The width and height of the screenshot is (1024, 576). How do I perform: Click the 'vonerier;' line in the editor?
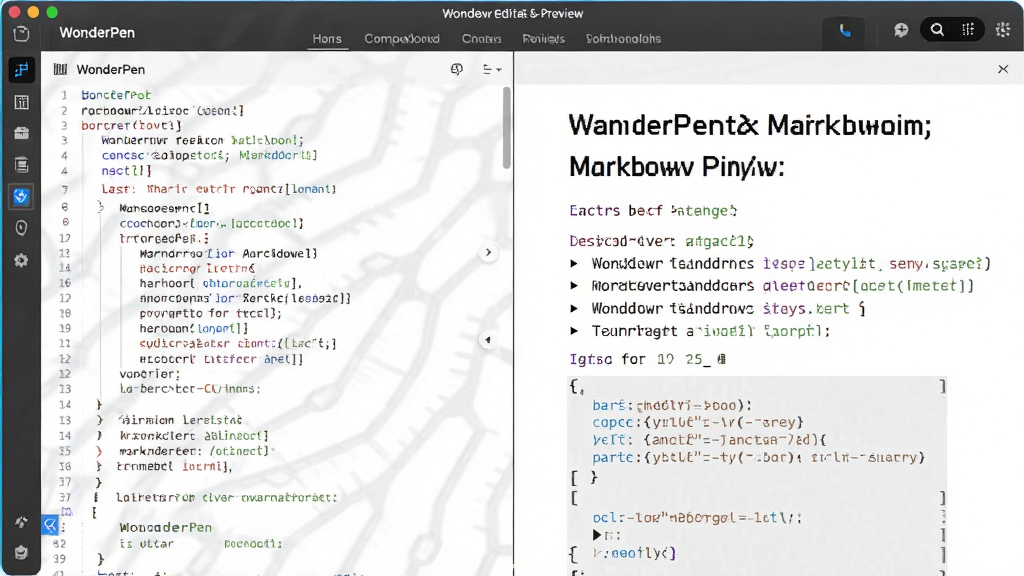click(x=150, y=374)
